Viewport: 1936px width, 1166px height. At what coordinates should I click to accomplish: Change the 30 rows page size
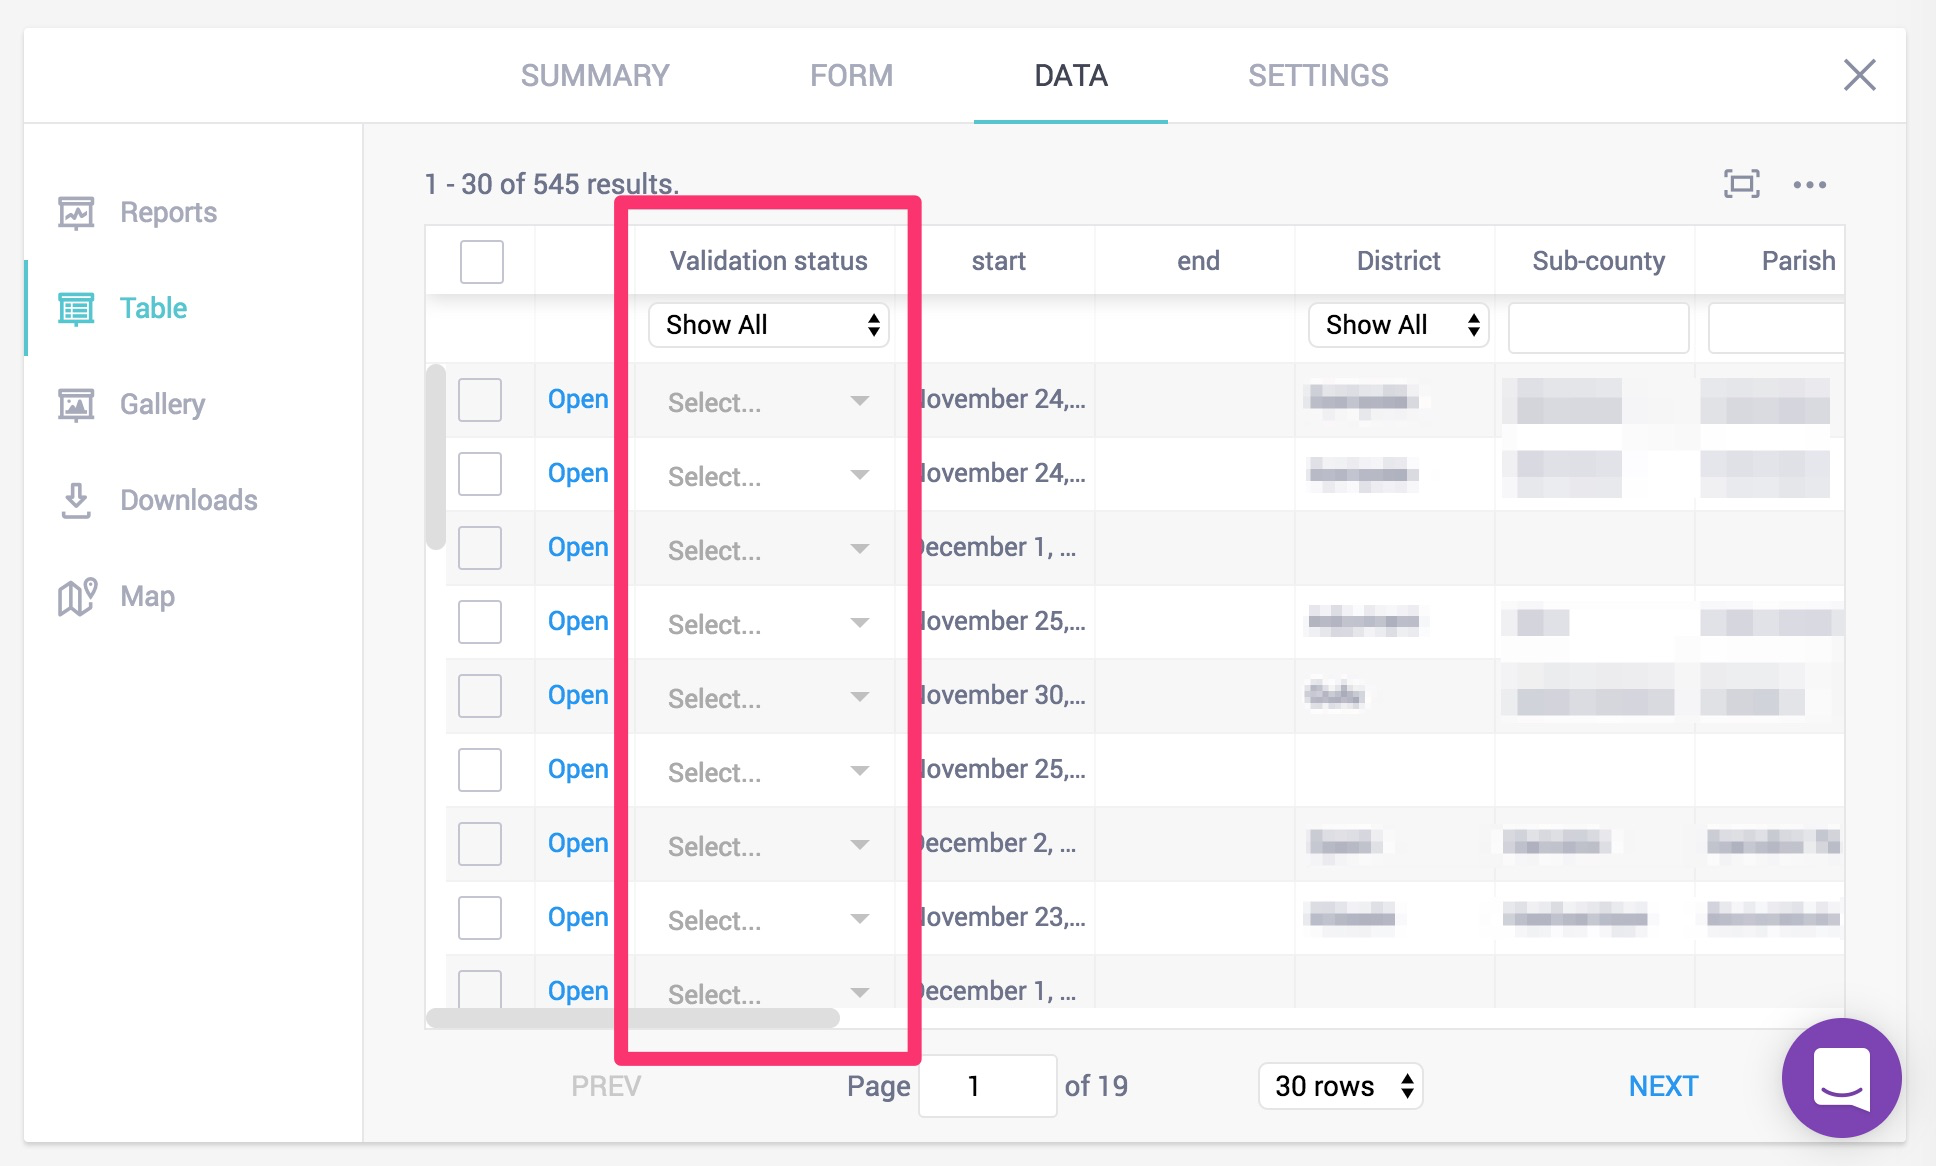[1340, 1086]
